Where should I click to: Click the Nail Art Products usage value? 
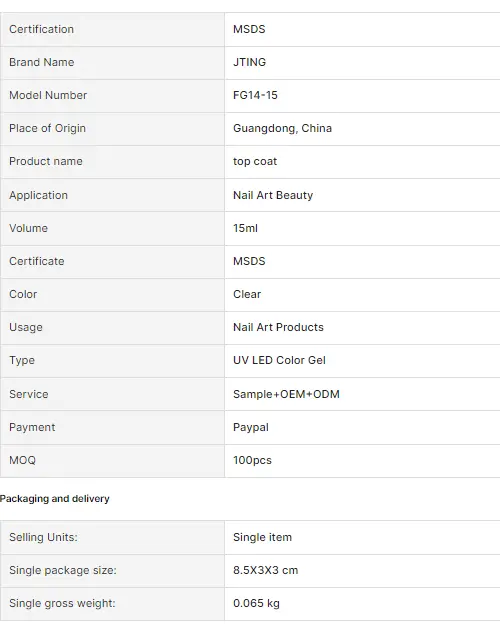[278, 327]
